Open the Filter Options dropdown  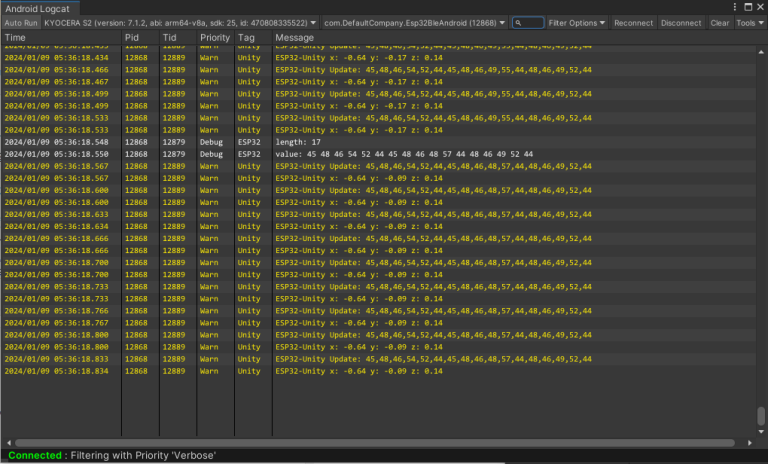[576, 23]
